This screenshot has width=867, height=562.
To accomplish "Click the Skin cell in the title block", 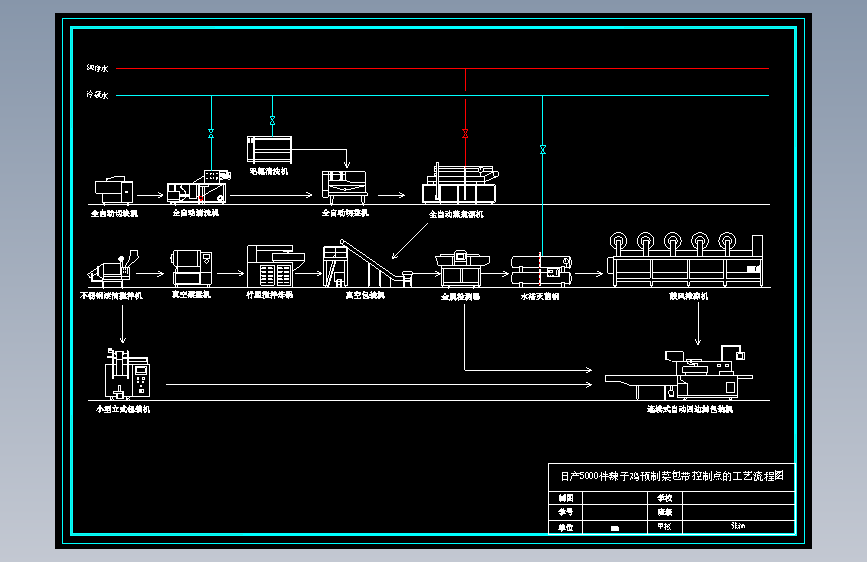I will tap(738, 526).
